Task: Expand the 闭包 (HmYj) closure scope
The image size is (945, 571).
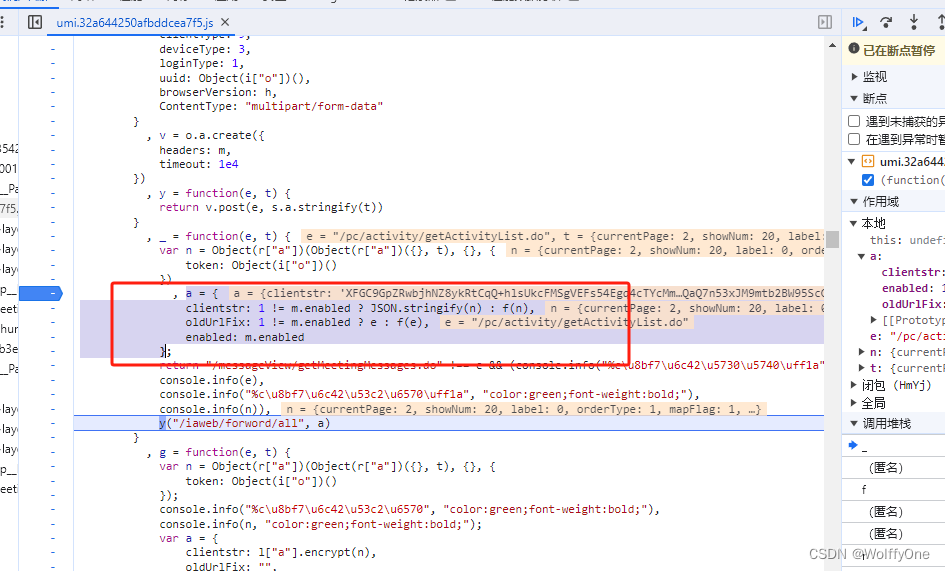Action: (853, 385)
